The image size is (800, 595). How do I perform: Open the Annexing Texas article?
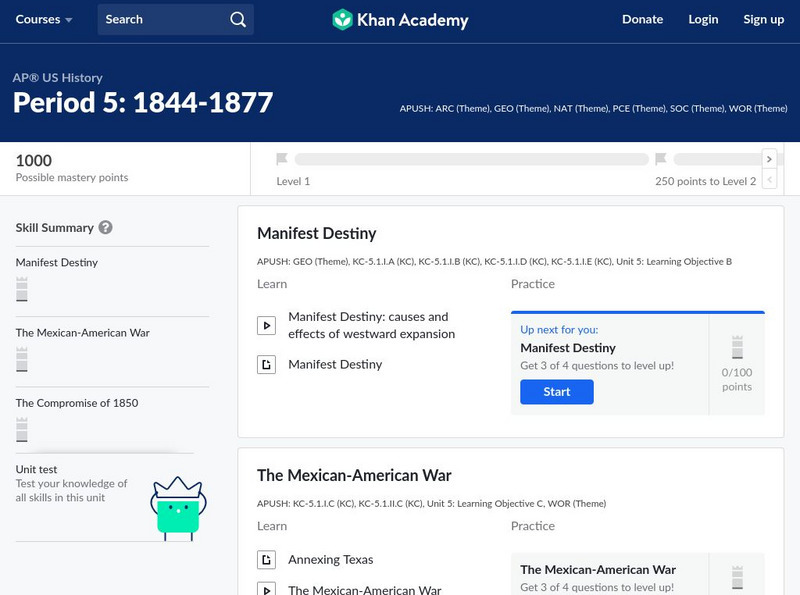pos(331,560)
